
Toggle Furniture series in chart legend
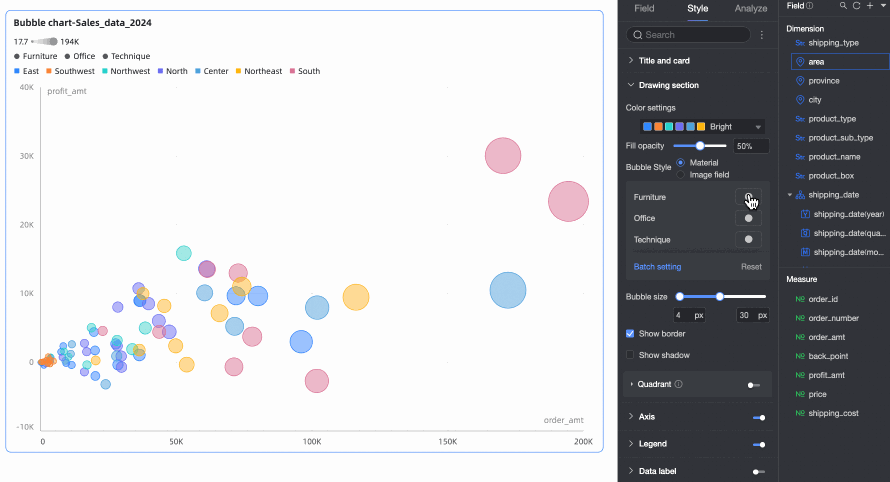pos(35,56)
